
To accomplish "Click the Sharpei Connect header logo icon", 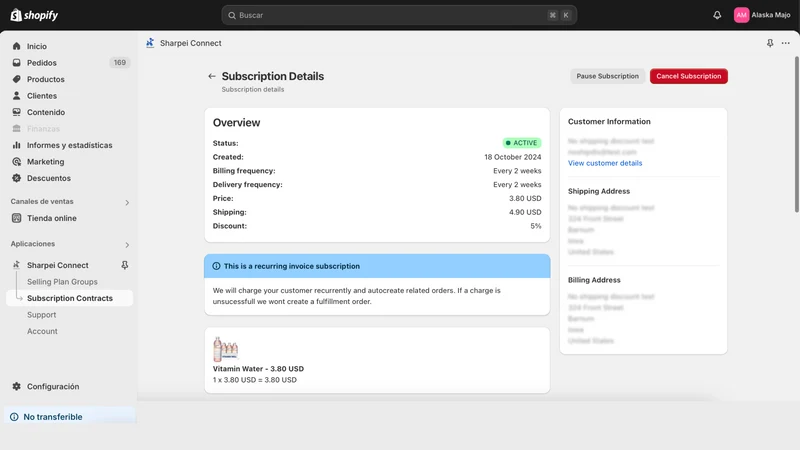I will click(x=150, y=43).
